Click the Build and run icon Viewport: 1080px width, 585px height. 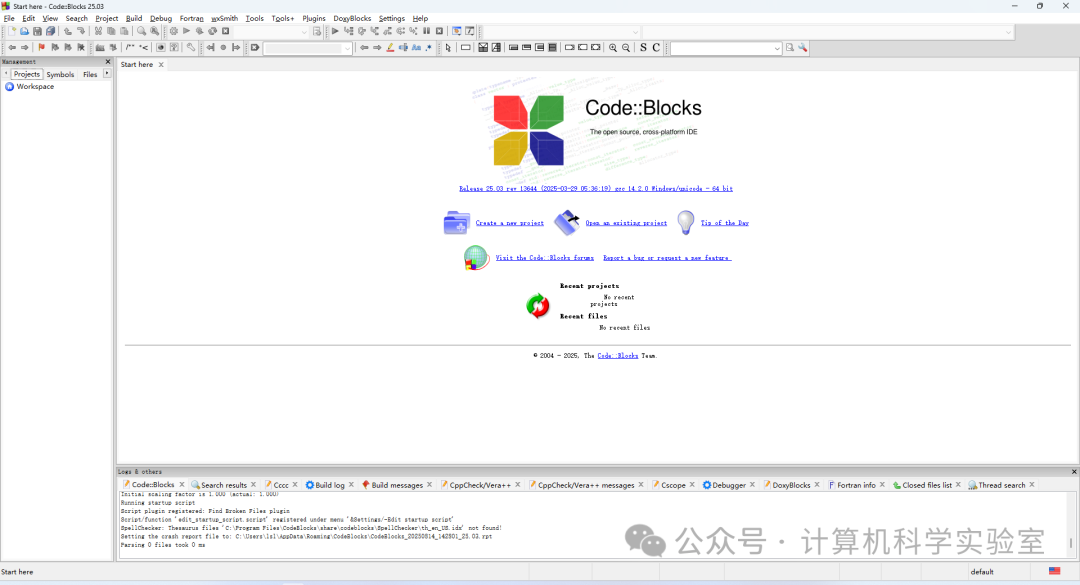pos(199,32)
